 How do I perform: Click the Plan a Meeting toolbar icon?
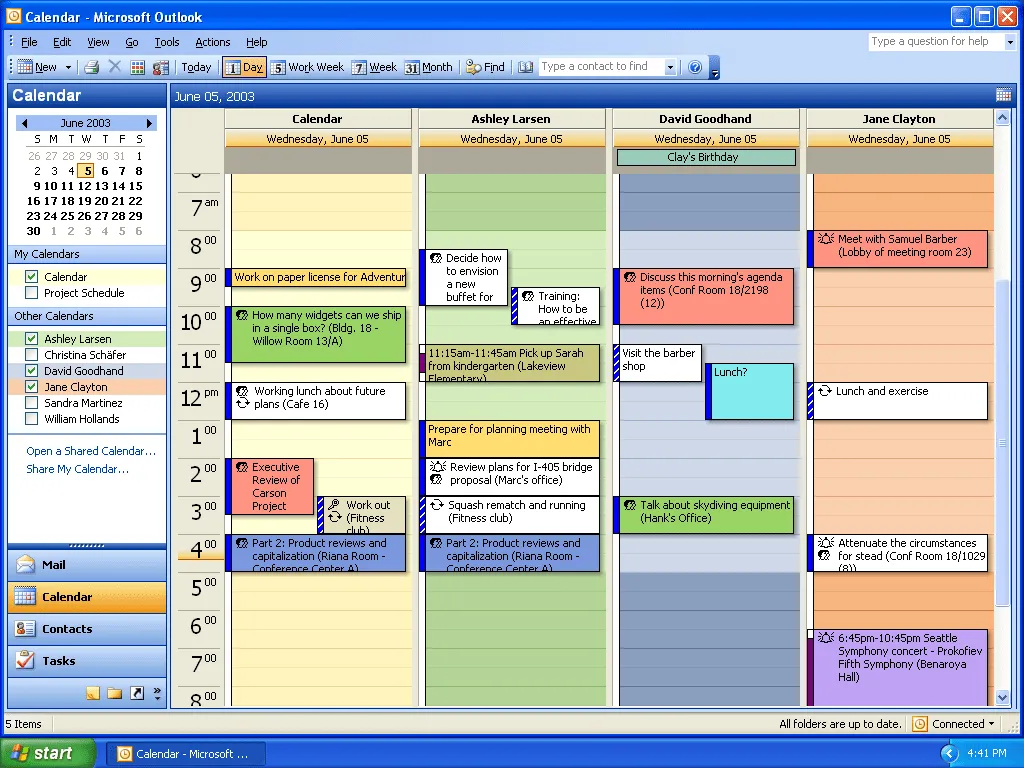(161, 67)
